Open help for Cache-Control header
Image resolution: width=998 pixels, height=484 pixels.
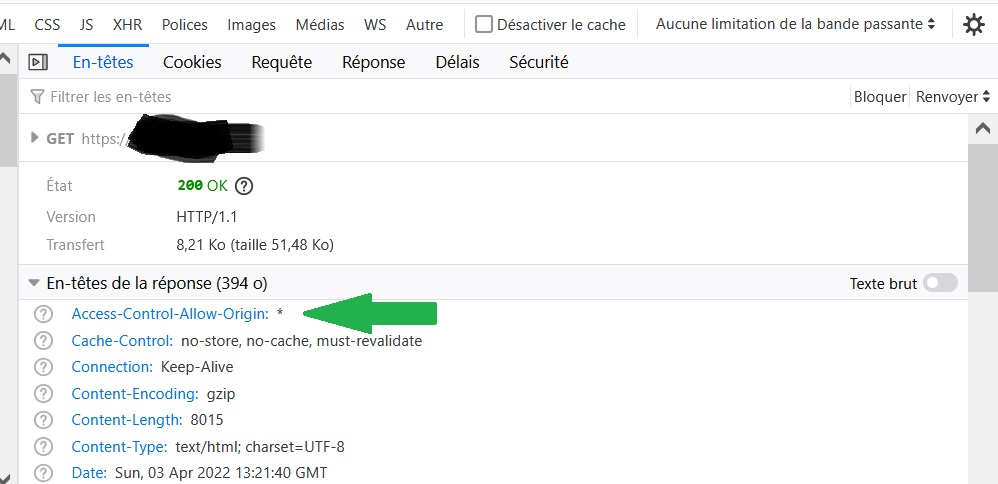pos(43,341)
